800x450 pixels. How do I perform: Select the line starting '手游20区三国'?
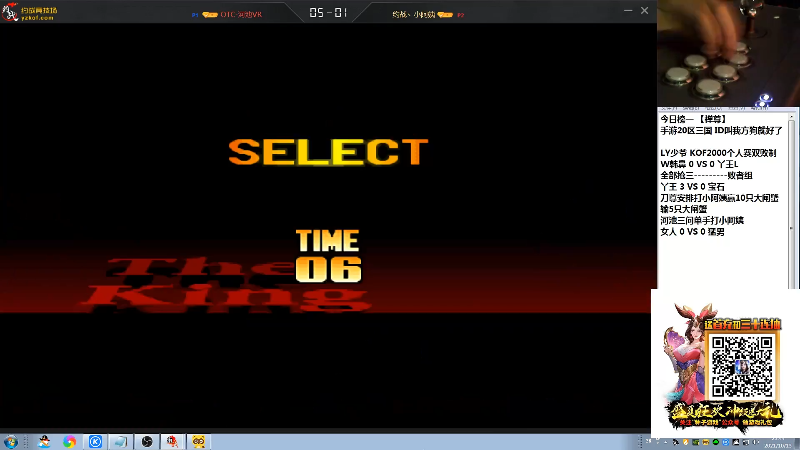pyautogui.click(x=721, y=131)
